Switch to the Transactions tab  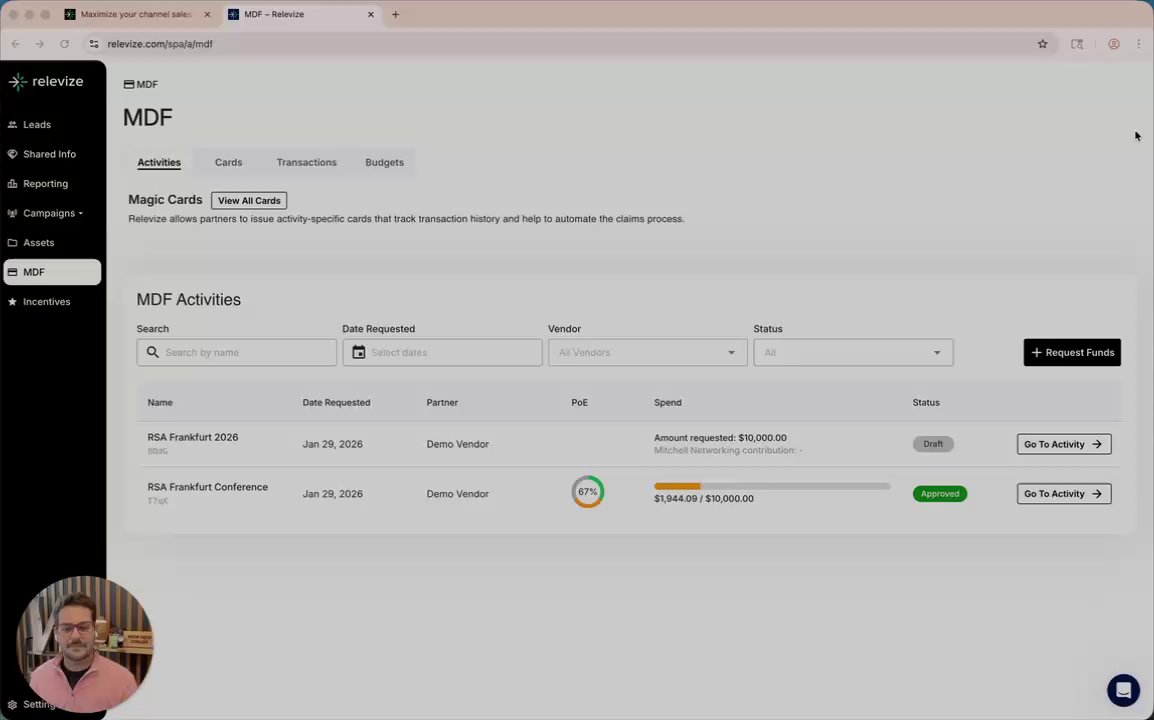[x=306, y=162]
